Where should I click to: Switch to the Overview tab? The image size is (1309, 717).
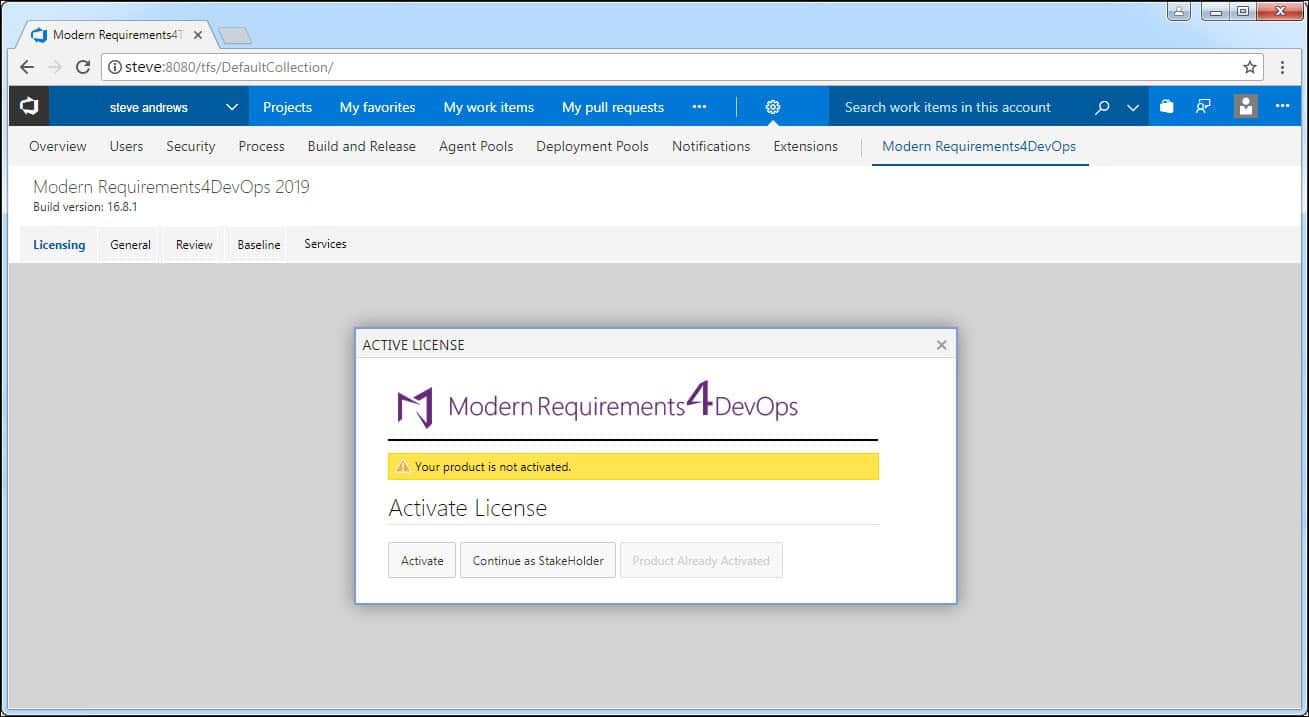pos(58,146)
